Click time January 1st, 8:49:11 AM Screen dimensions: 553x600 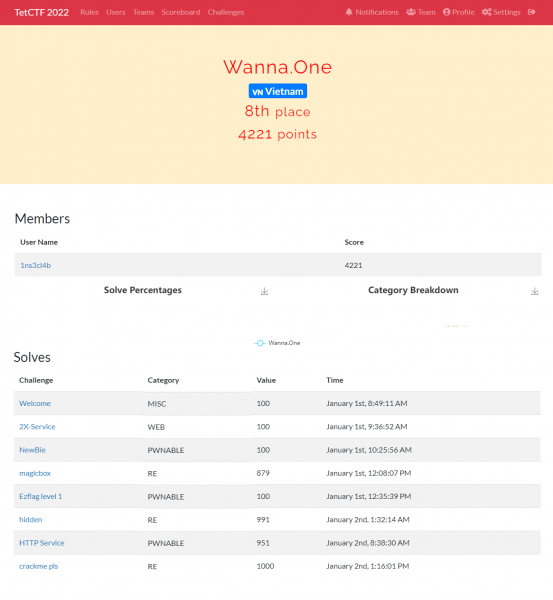click(367, 403)
